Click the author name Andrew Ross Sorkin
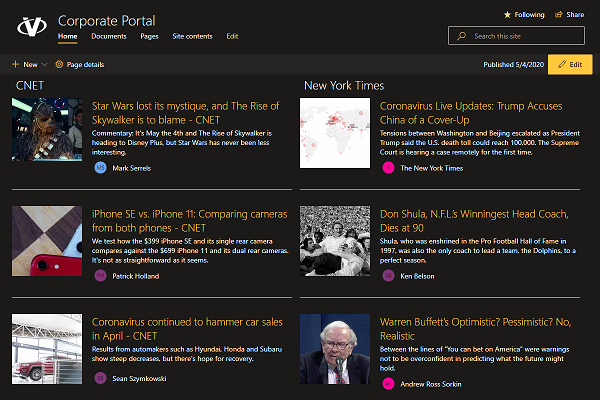 pos(431,384)
